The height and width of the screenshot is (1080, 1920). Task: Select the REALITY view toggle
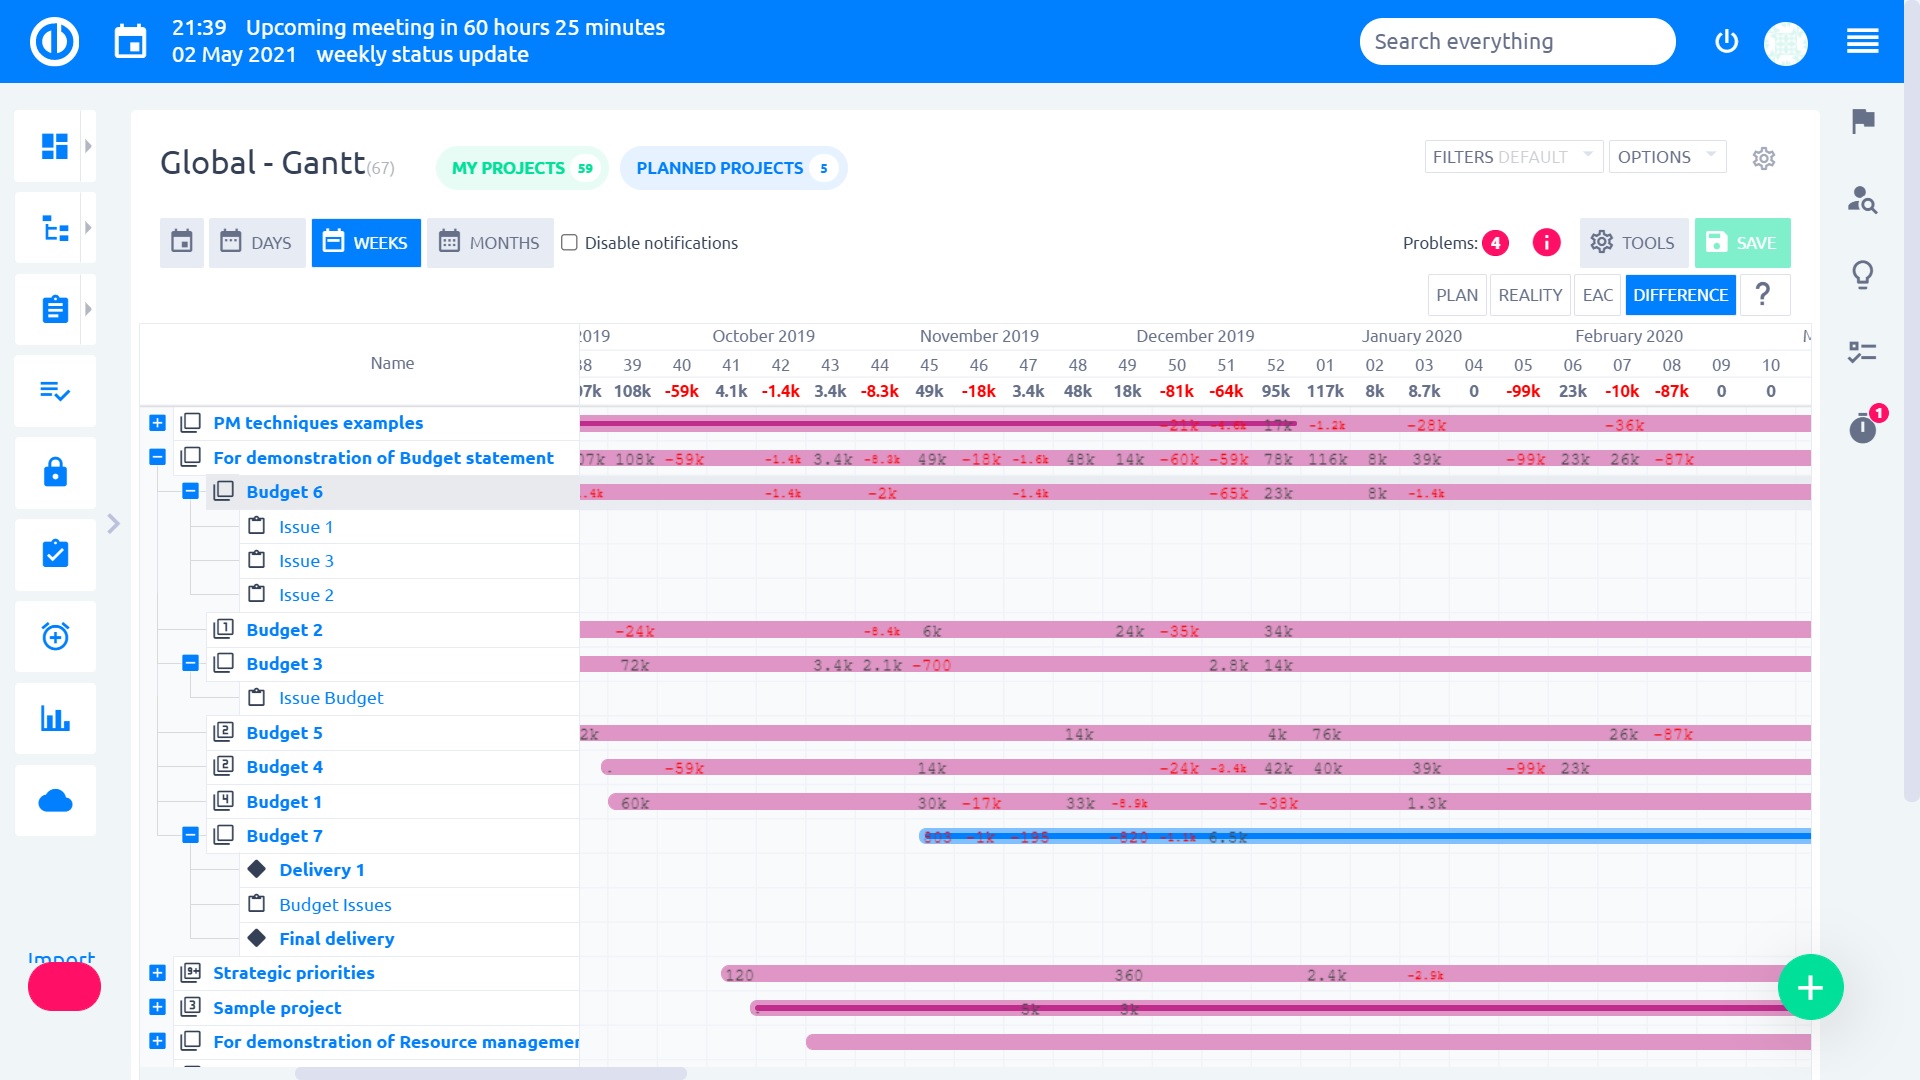[1530, 295]
